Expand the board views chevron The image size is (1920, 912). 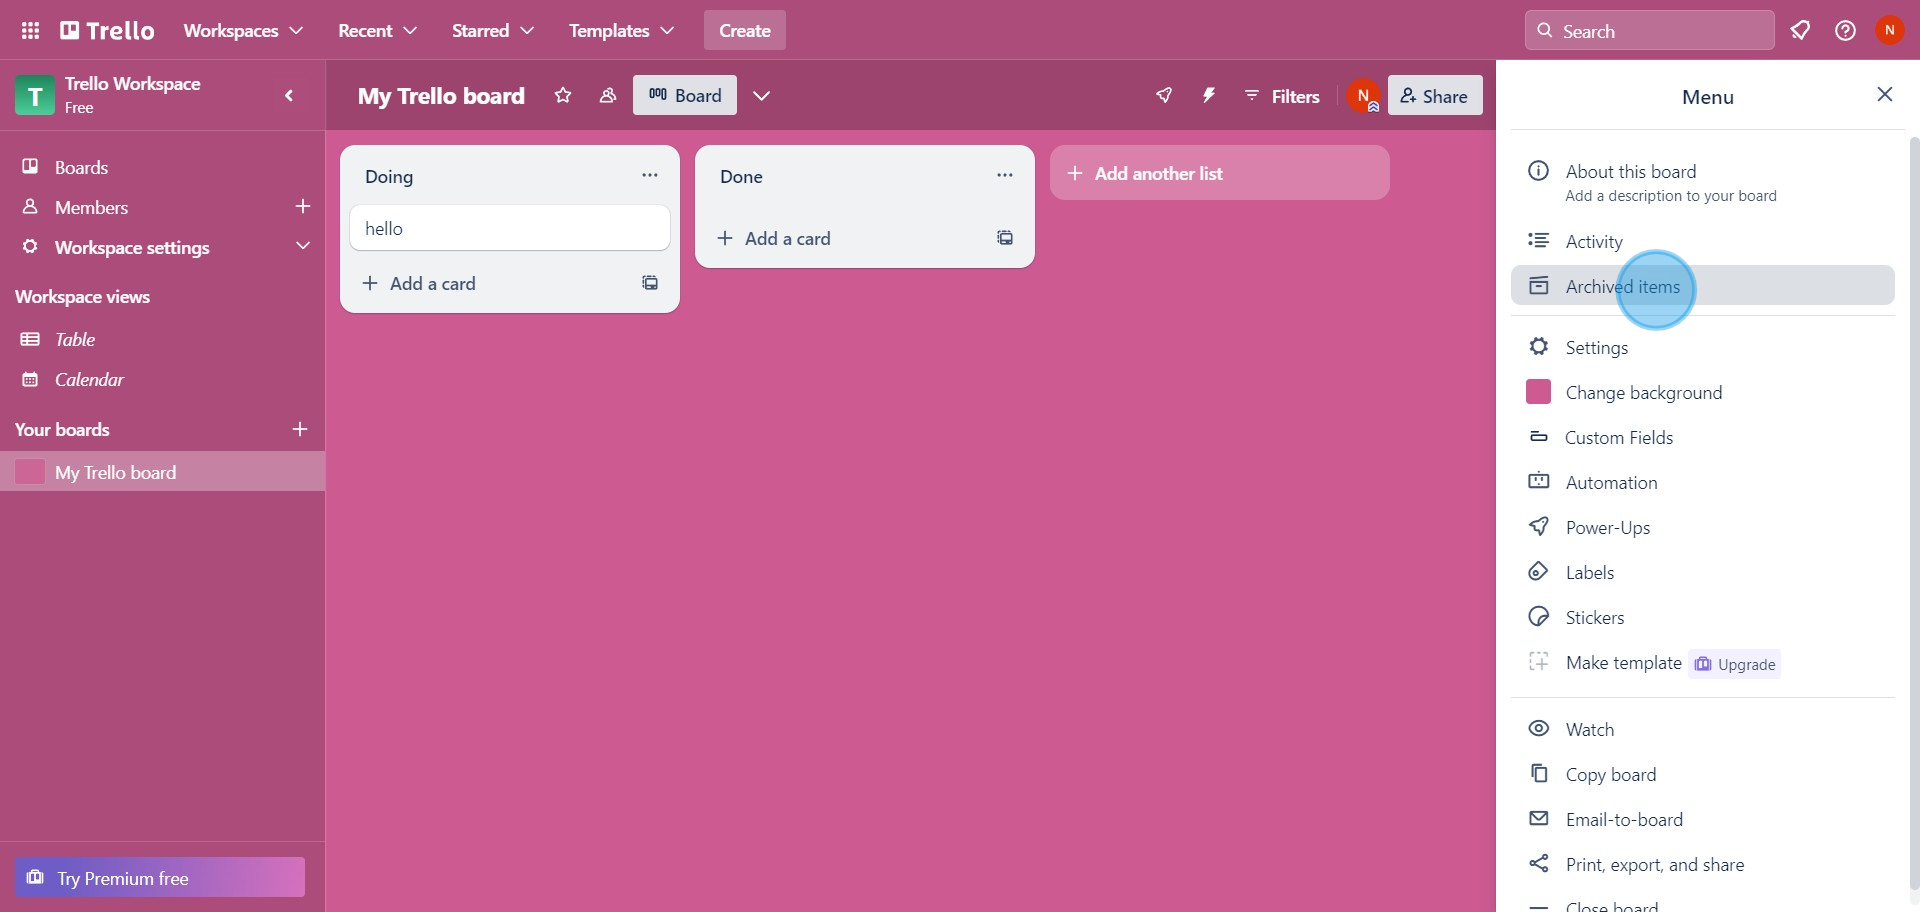(762, 96)
